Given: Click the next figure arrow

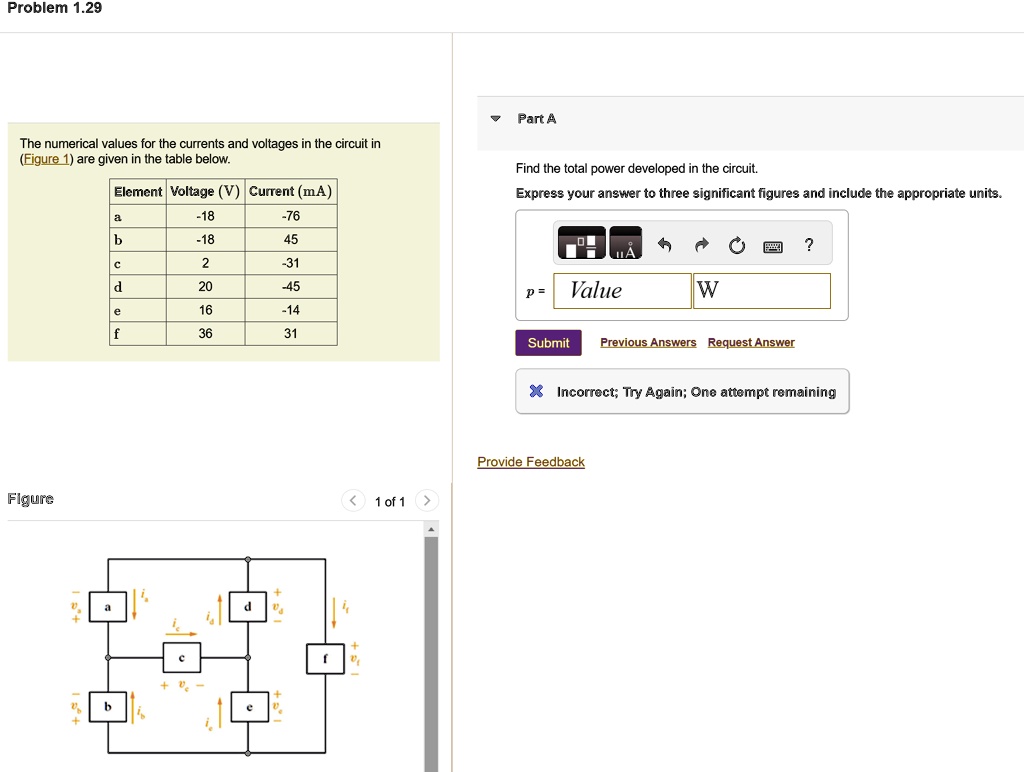Looking at the screenshot, I should 427,500.
